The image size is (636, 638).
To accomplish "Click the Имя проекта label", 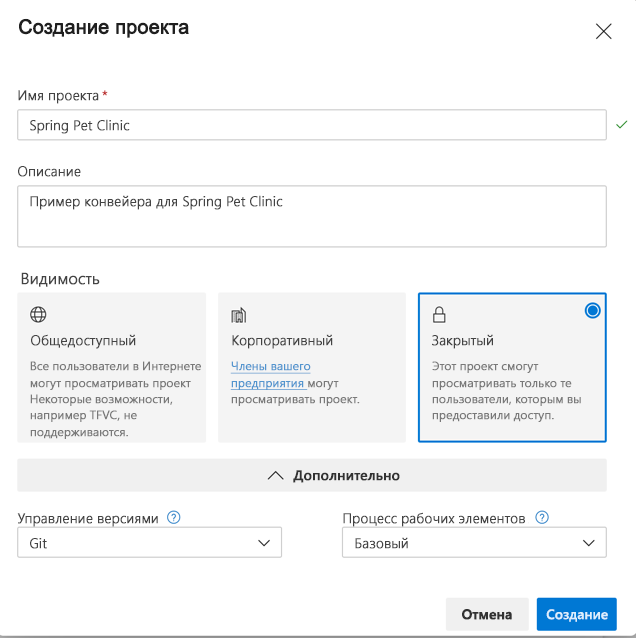I will coord(58,96).
